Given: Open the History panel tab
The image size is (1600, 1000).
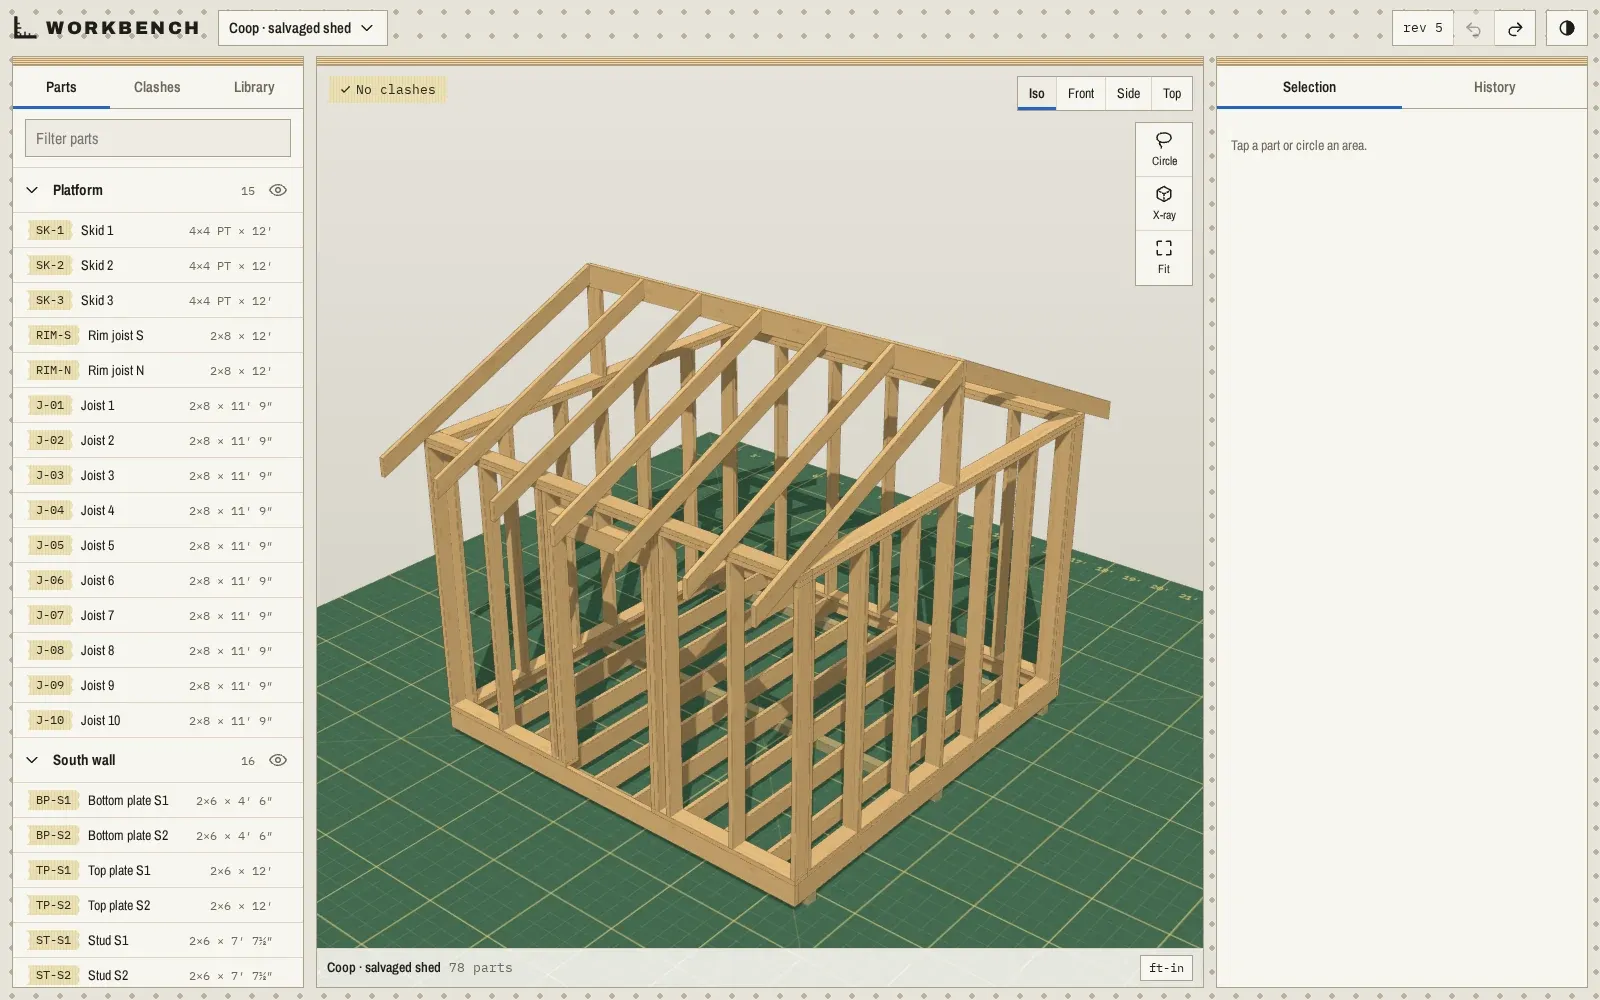Looking at the screenshot, I should [1494, 87].
